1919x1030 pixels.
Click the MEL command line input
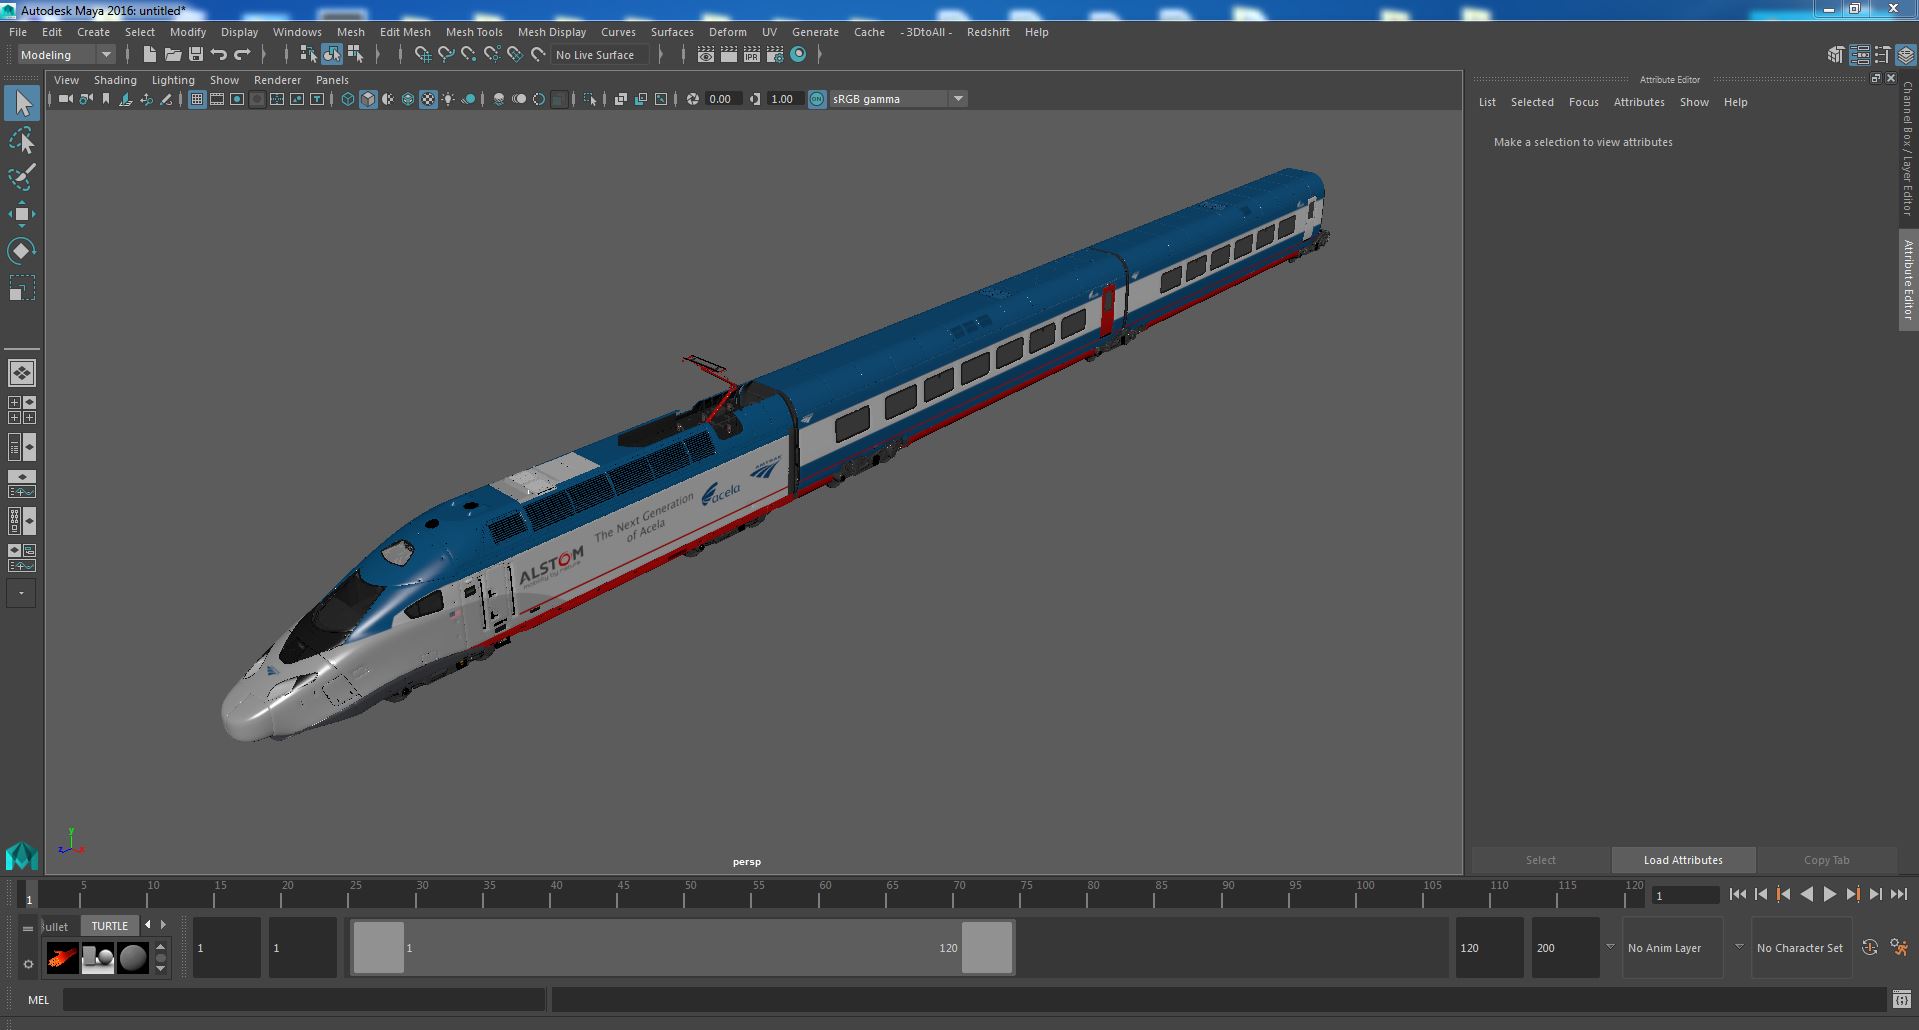(x=304, y=1000)
